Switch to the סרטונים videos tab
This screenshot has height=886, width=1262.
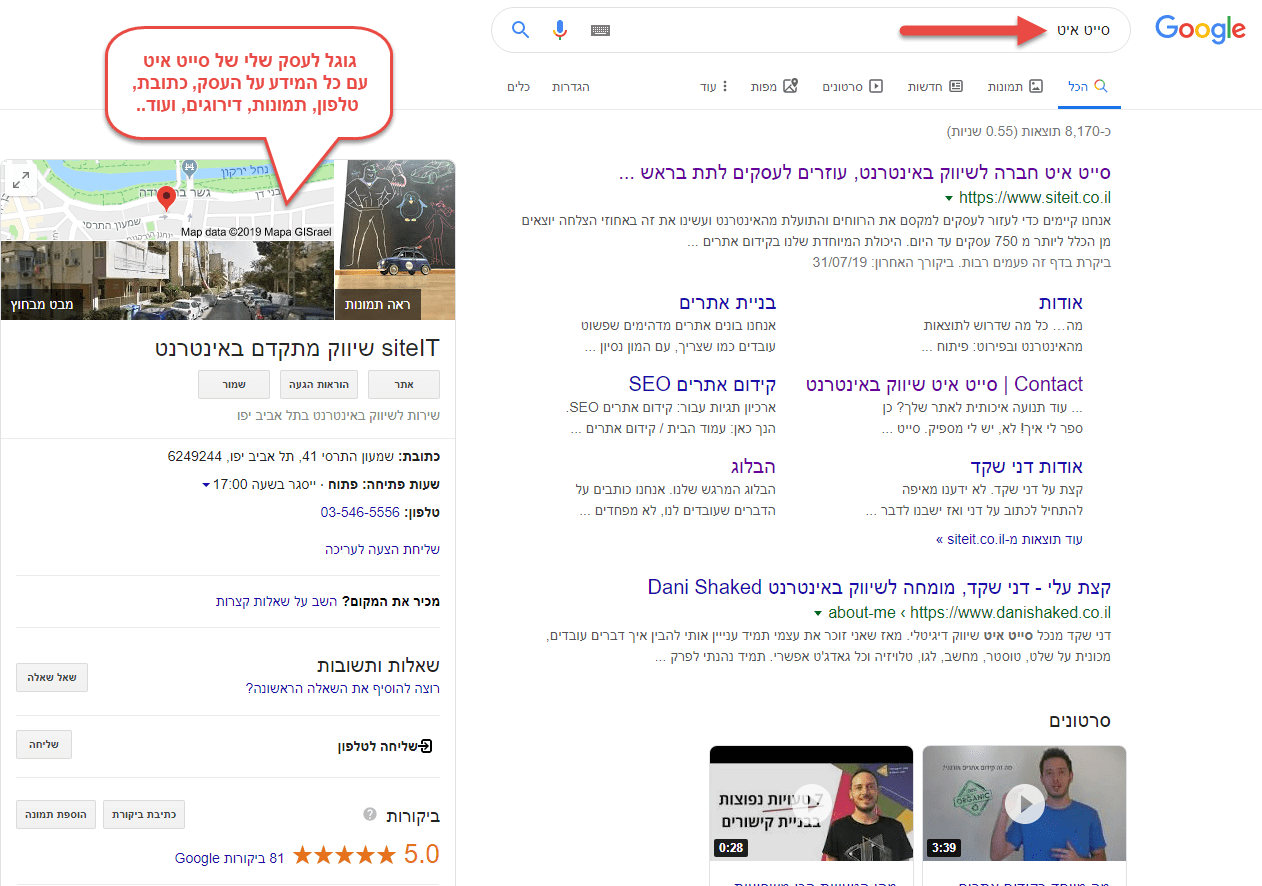pos(853,87)
